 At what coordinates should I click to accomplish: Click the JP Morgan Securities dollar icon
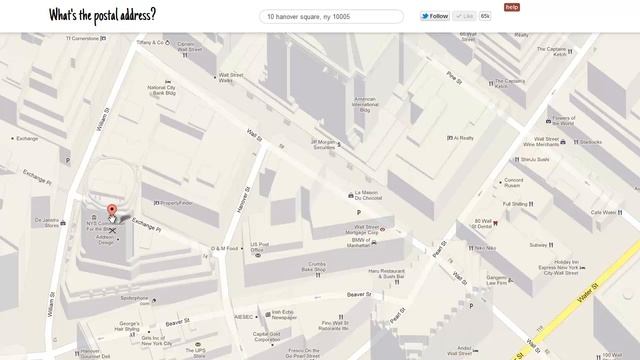pos(339,144)
